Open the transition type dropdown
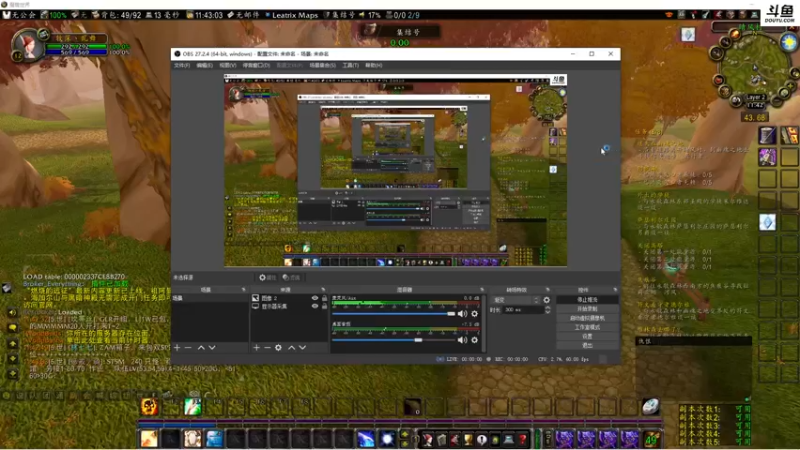The height and width of the screenshot is (450, 800). 515,300
